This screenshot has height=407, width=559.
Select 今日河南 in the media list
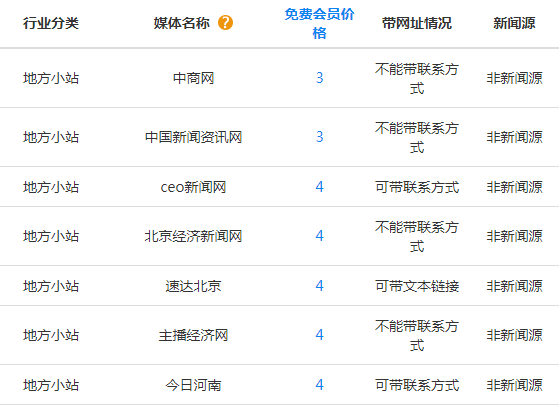[193, 385]
